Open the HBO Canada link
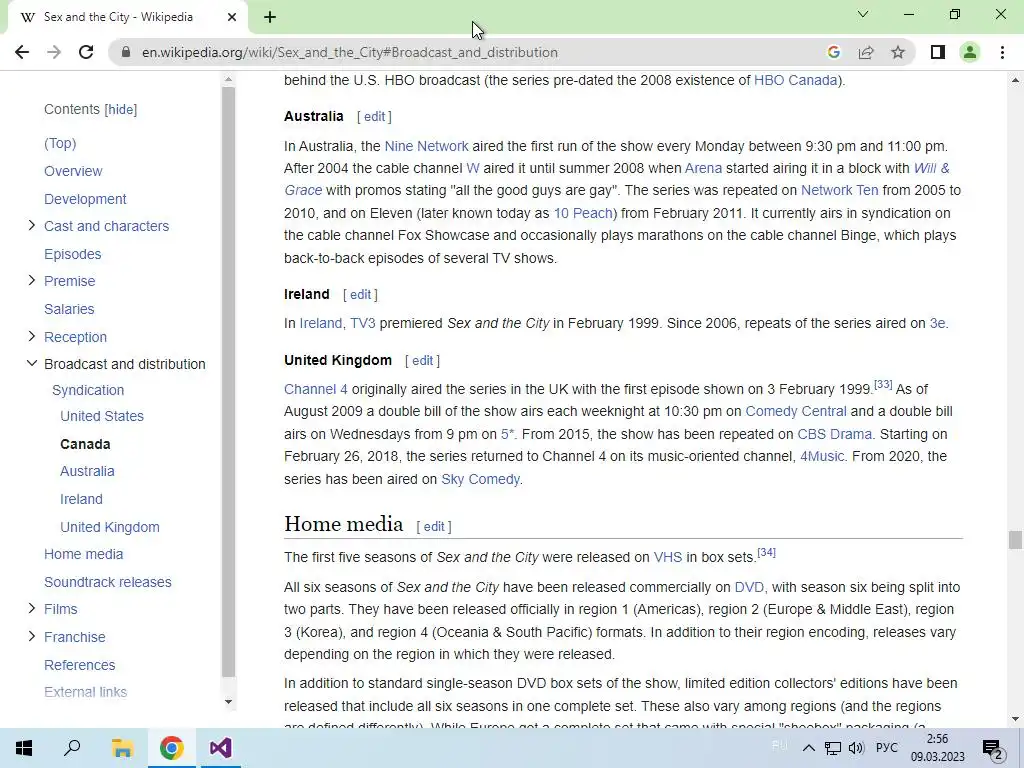This screenshot has height=768, width=1024. coord(795,80)
